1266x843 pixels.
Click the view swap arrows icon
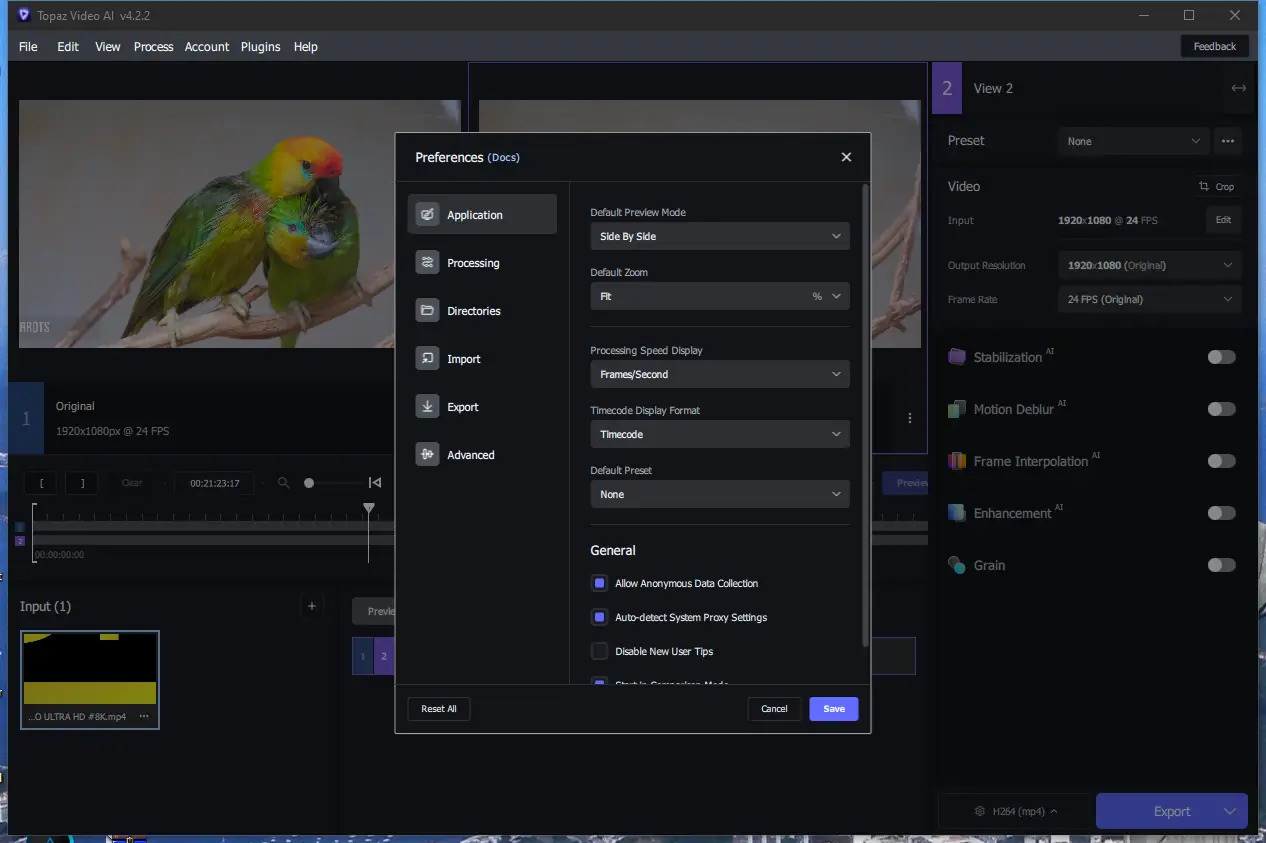tap(1239, 88)
